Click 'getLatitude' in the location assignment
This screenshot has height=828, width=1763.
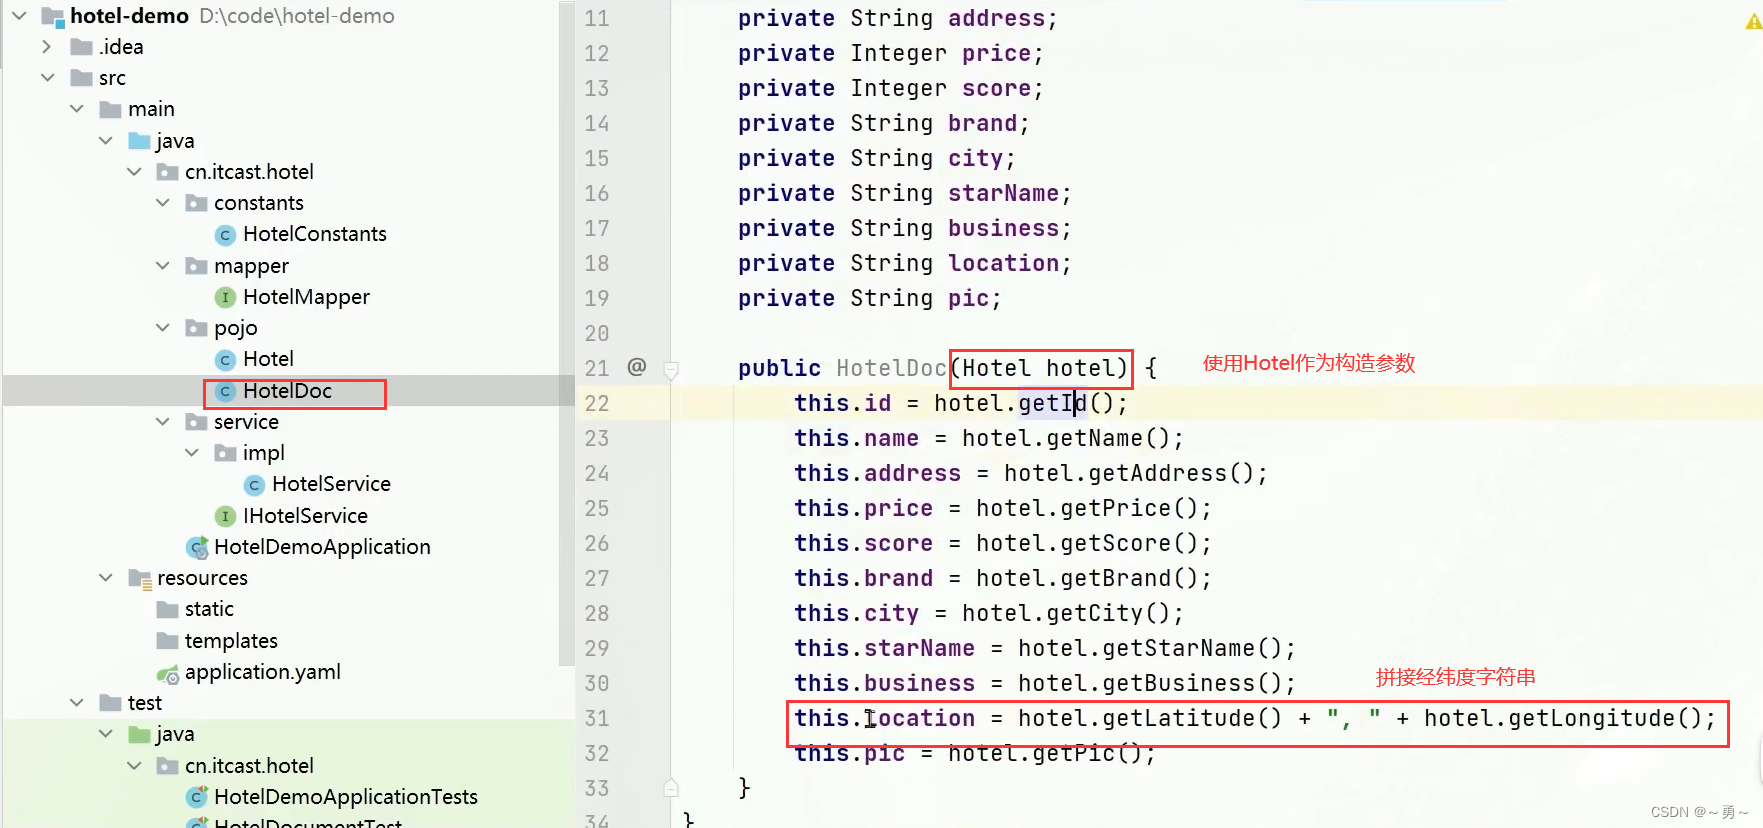pos(1178,718)
